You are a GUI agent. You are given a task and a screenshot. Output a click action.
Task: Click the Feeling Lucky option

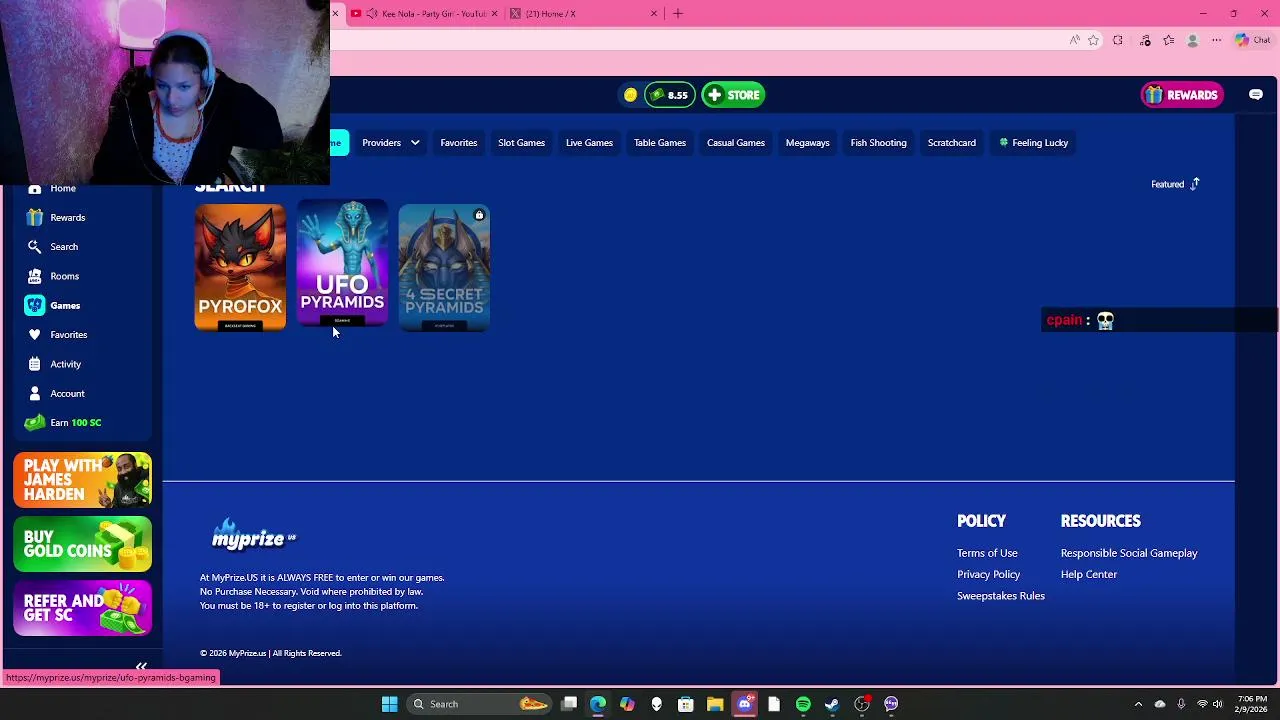click(x=1034, y=143)
